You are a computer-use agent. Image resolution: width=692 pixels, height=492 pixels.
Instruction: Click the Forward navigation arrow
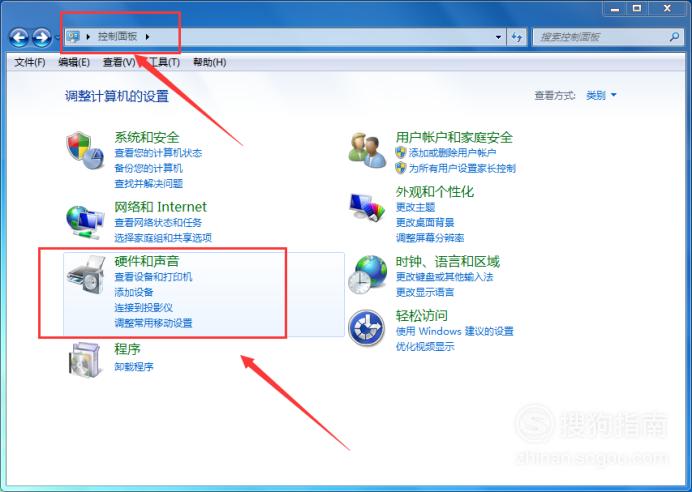point(42,38)
